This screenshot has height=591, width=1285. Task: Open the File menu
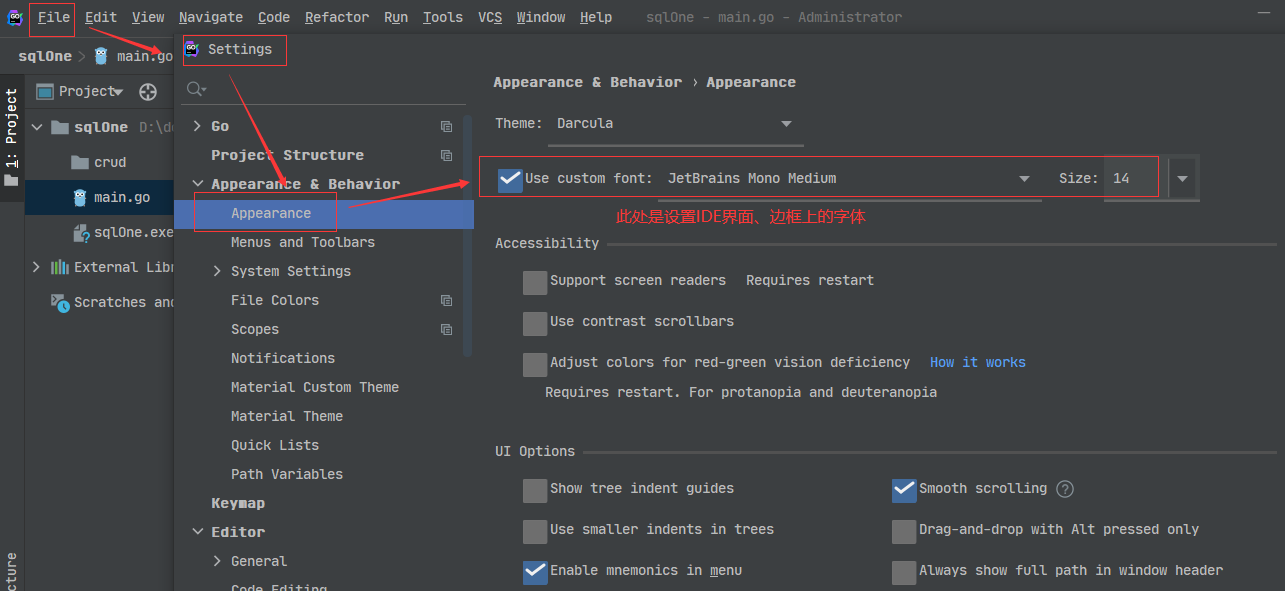point(54,17)
